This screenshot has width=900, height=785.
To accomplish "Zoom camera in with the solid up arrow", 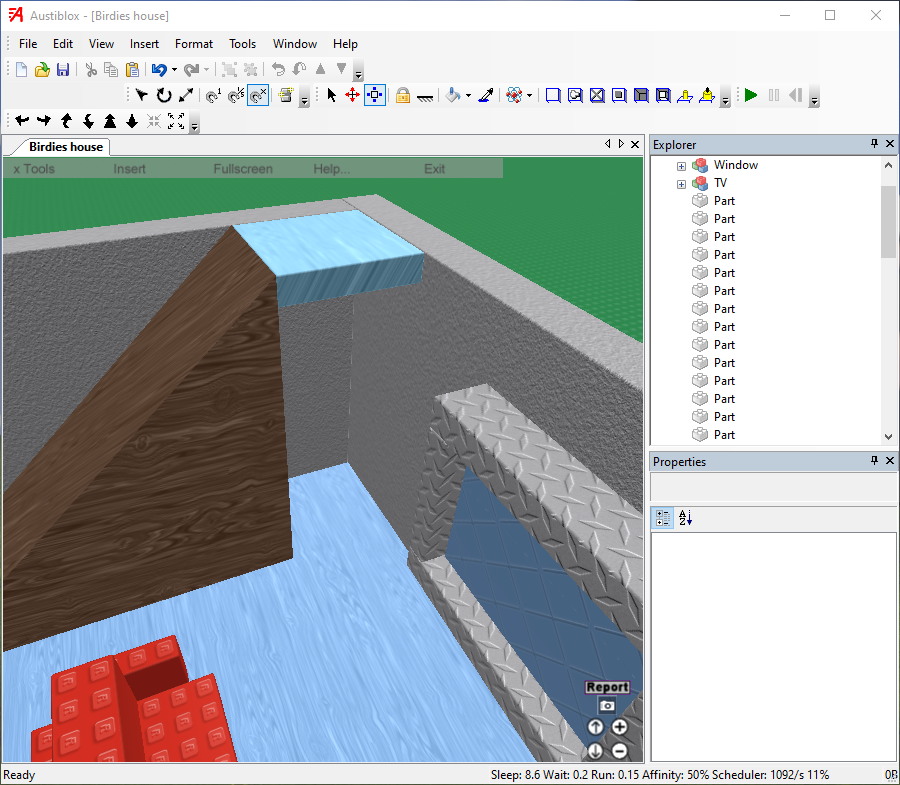I will click(110, 121).
